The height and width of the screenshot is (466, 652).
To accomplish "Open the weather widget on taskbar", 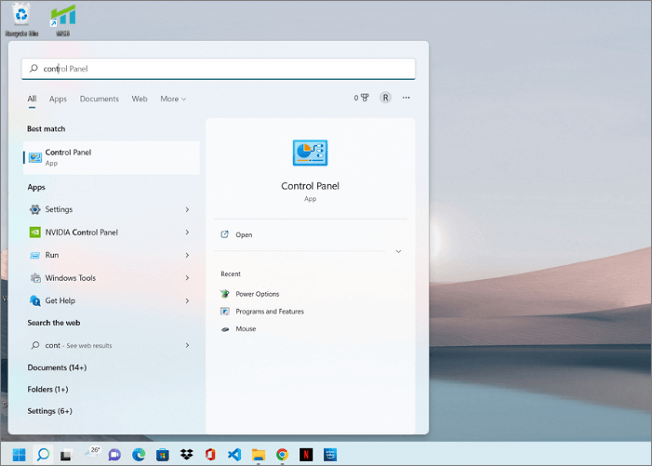I will [x=91, y=453].
